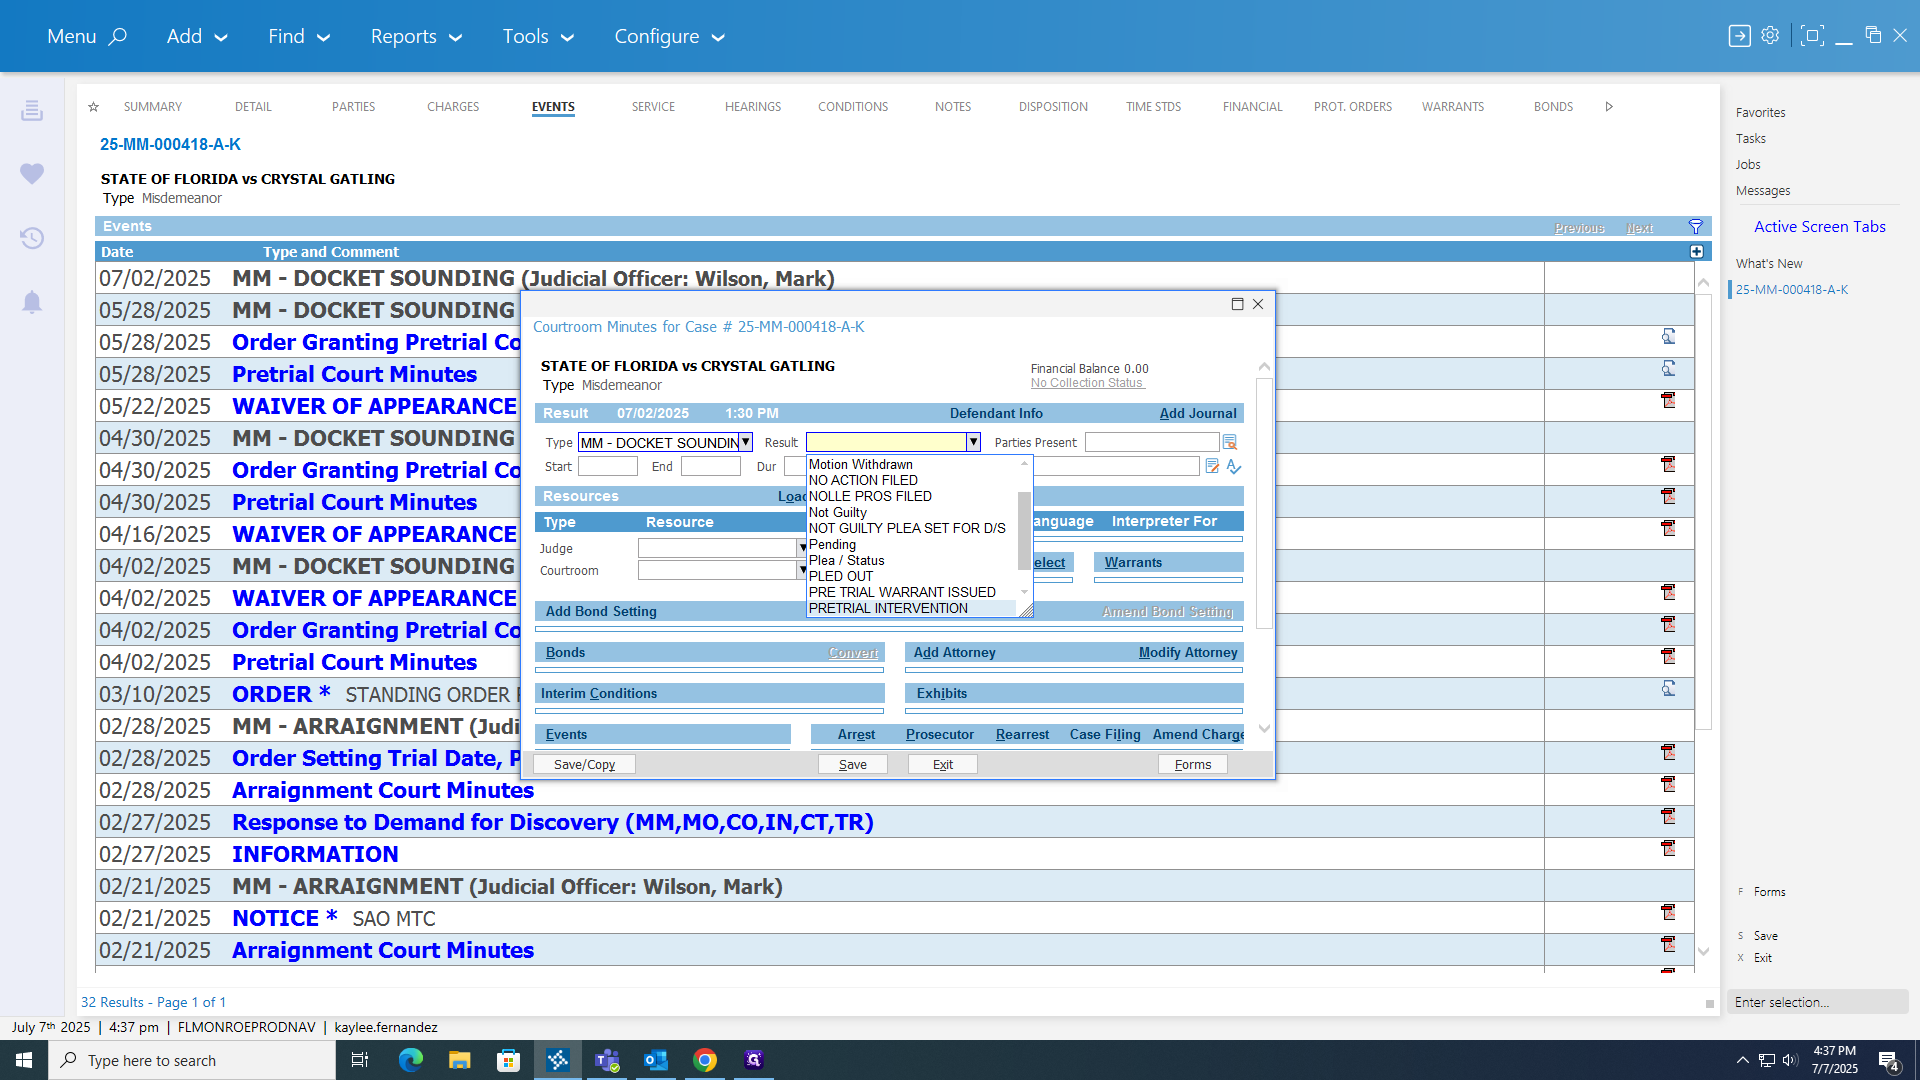
Task: Open Messages in the right panel
Action: [1763, 191]
